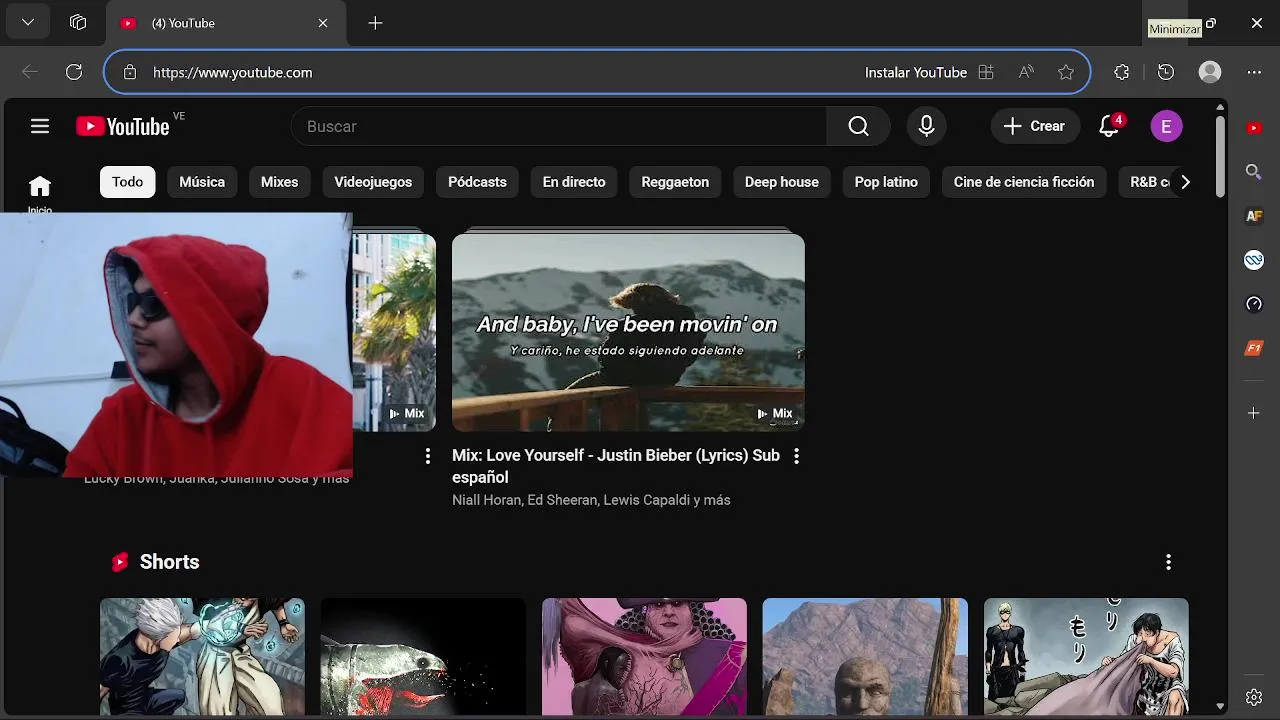Click the page vertical scrollbar
The image size is (1280, 720).
(1220, 158)
